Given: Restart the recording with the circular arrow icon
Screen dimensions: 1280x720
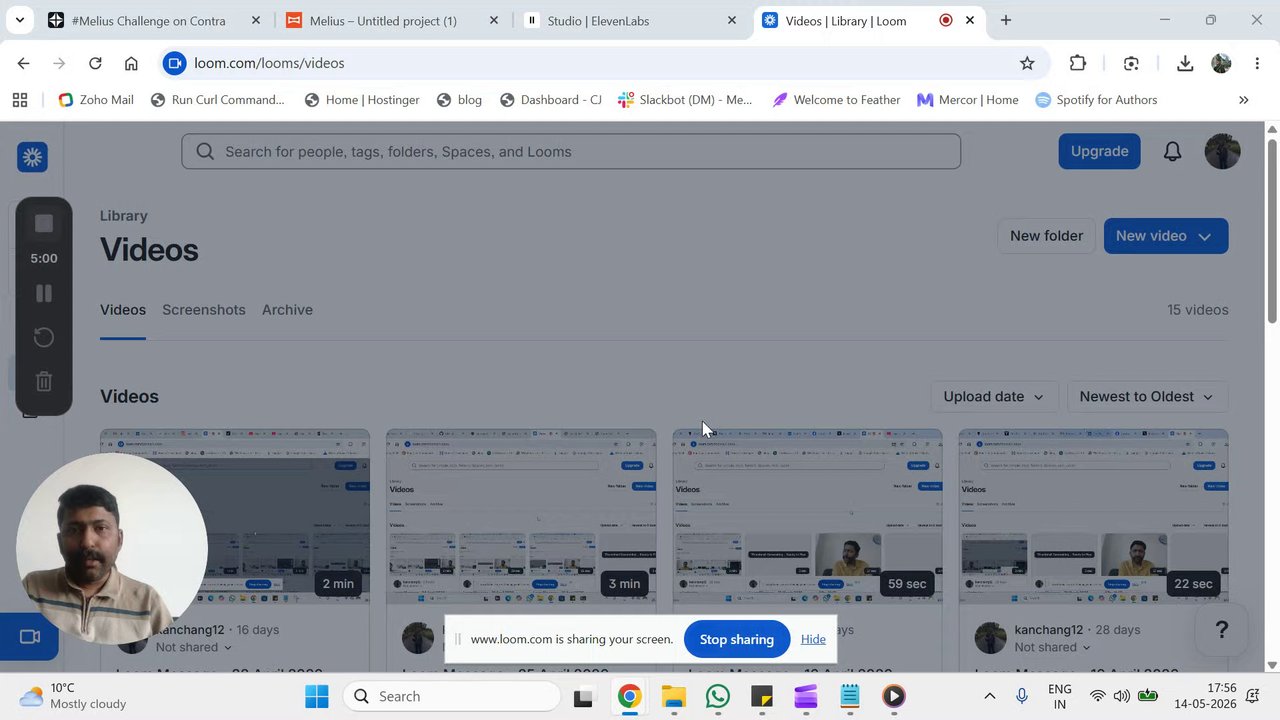Looking at the screenshot, I should [x=44, y=337].
